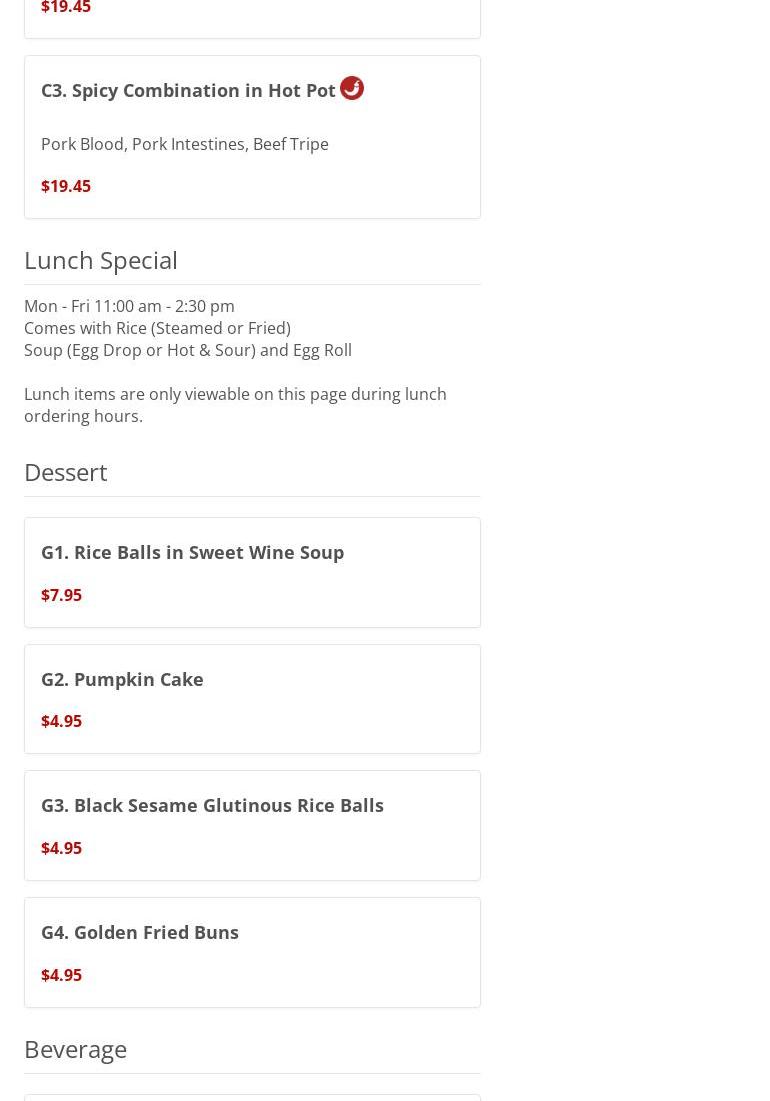Image resolution: width=770 pixels, height=1101 pixels.
Task: Open G4. Golden Fried Buns item
Action: click(140, 932)
